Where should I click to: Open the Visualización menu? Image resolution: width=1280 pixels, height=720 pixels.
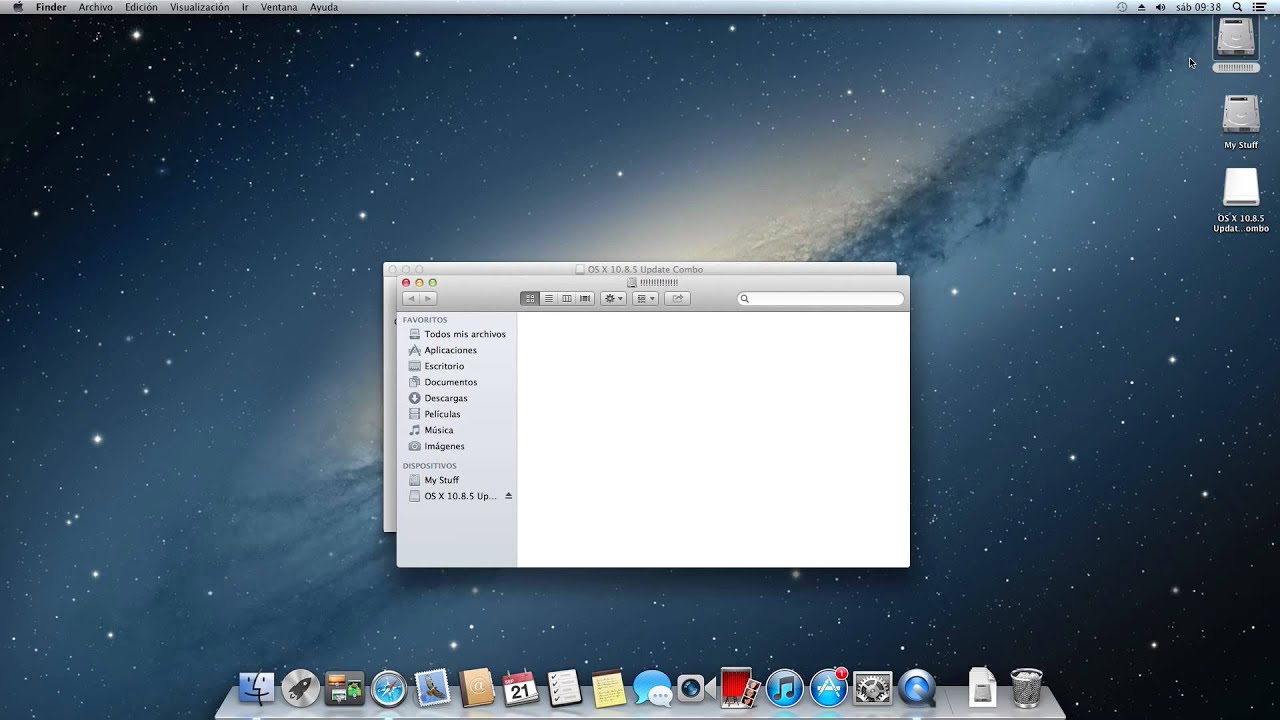pyautogui.click(x=199, y=7)
